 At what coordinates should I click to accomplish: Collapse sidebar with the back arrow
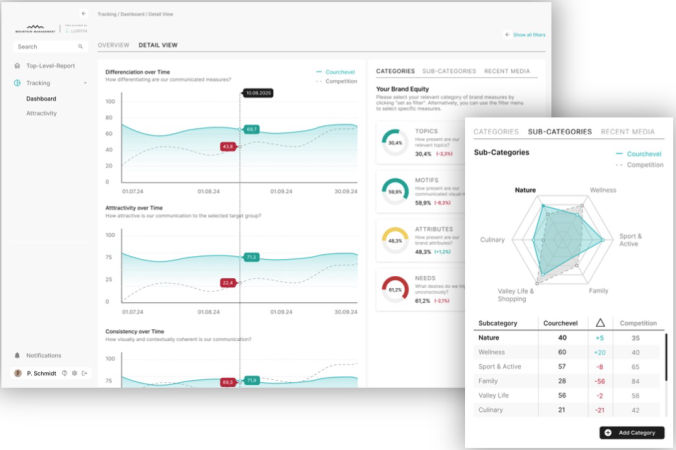point(82,14)
